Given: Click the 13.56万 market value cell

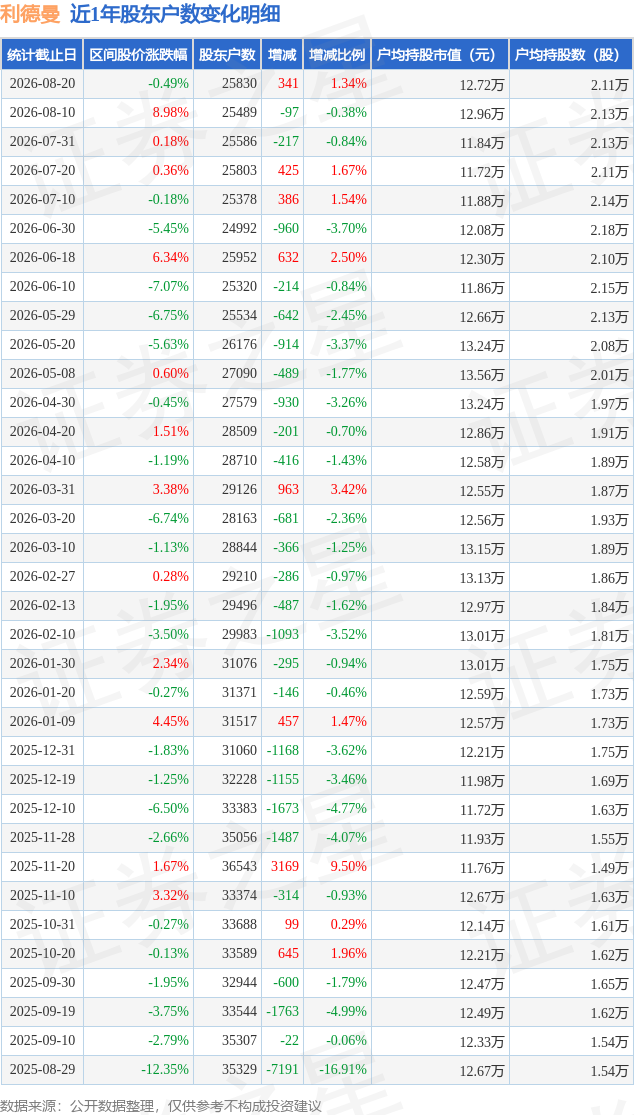Looking at the screenshot, I should click(440, 373).
